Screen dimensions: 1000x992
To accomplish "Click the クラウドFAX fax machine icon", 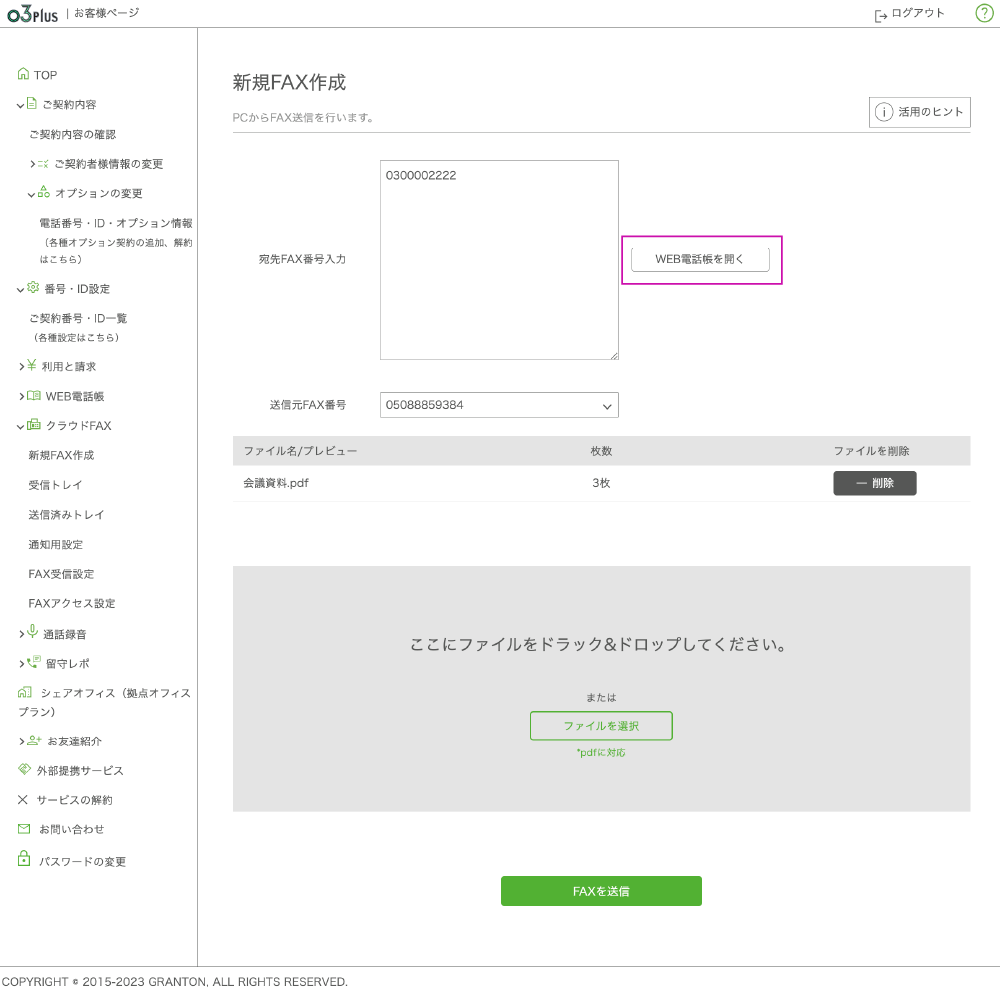I will point(34,424).
